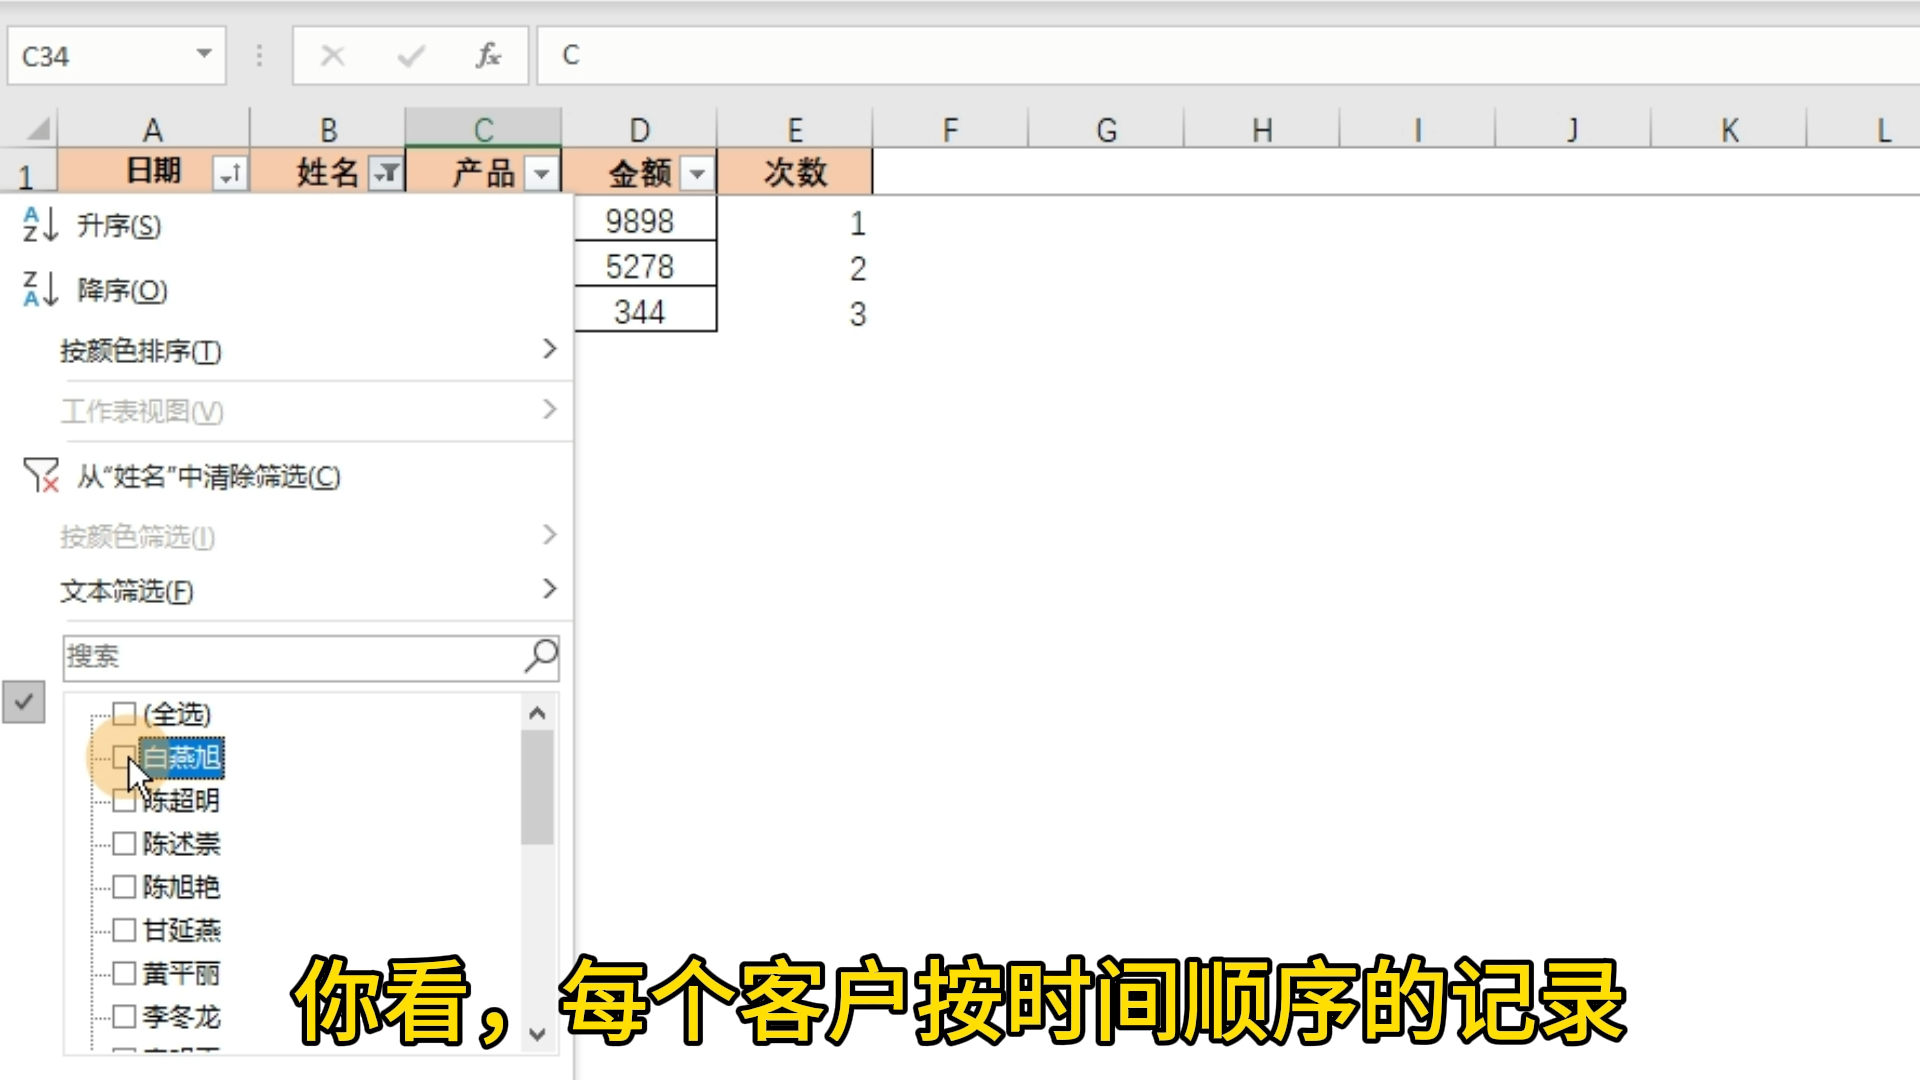This screenshot has height=1080, width=1920.
Task: Check the 白燕旭 name checkbox
Action: [123, 758]
